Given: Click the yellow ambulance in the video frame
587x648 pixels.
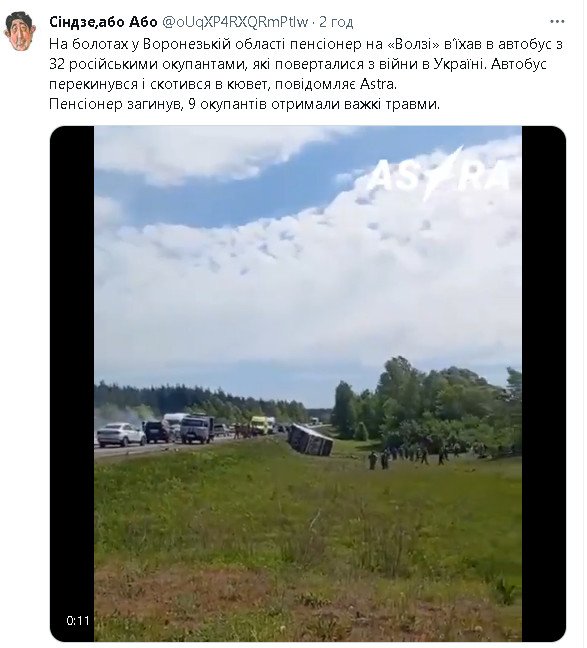Looking at the screenshot, I should (260, 425).
